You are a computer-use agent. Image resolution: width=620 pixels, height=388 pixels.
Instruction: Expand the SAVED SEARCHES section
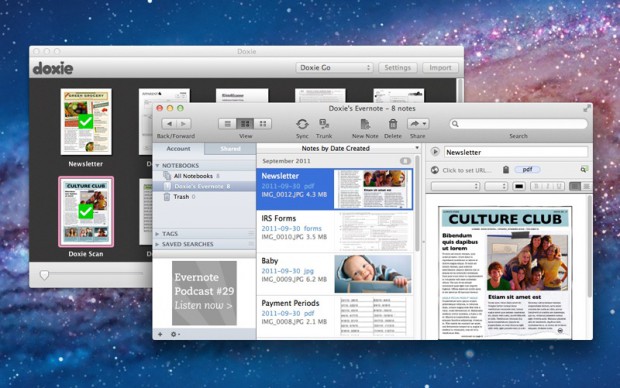click(157, 244)
